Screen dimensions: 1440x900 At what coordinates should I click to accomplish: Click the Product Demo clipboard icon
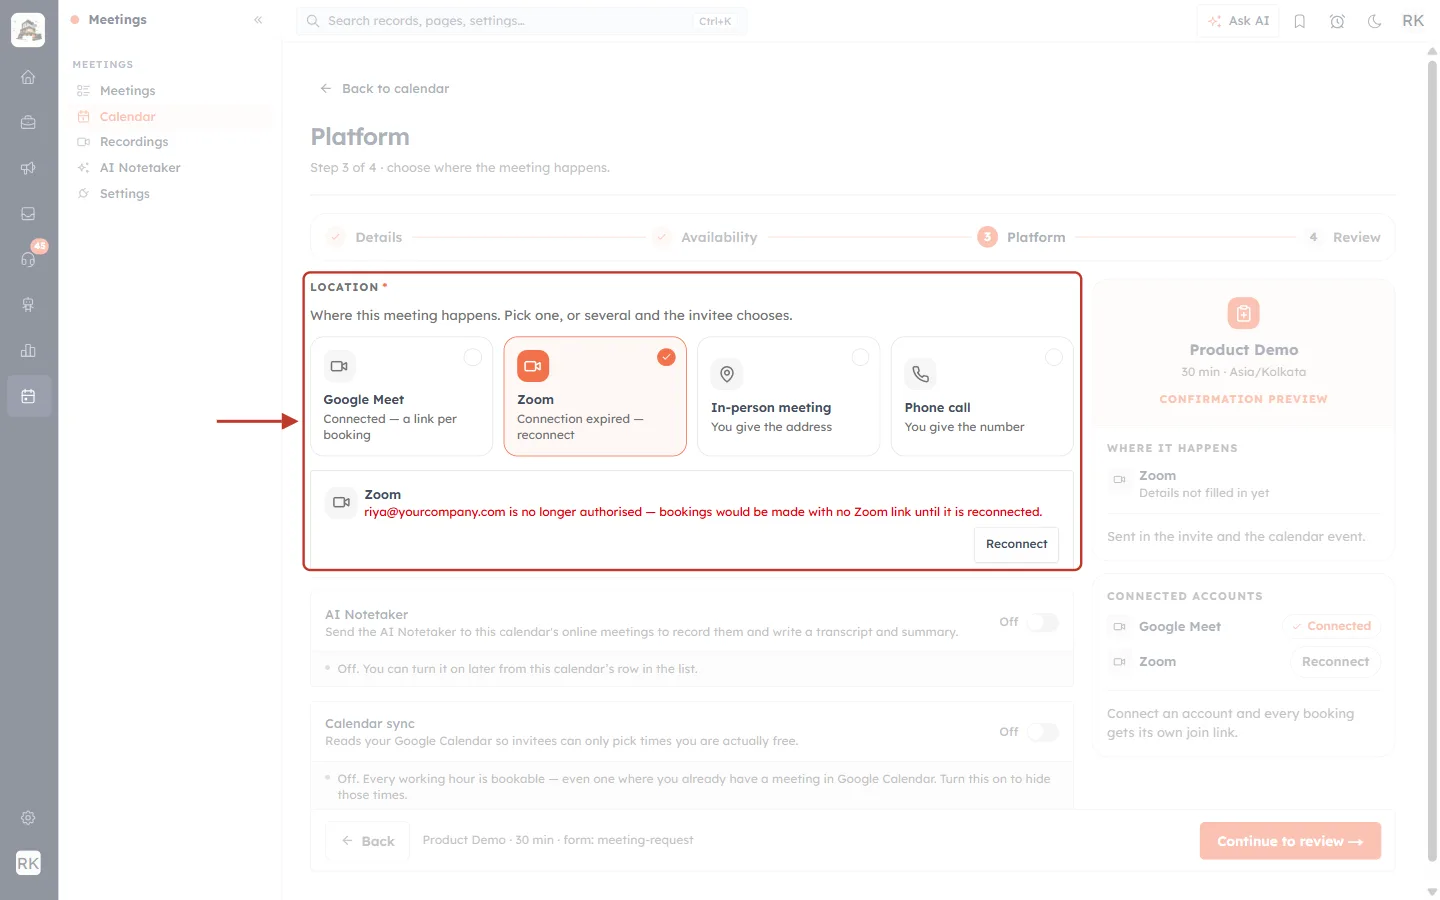(1243, 314)
